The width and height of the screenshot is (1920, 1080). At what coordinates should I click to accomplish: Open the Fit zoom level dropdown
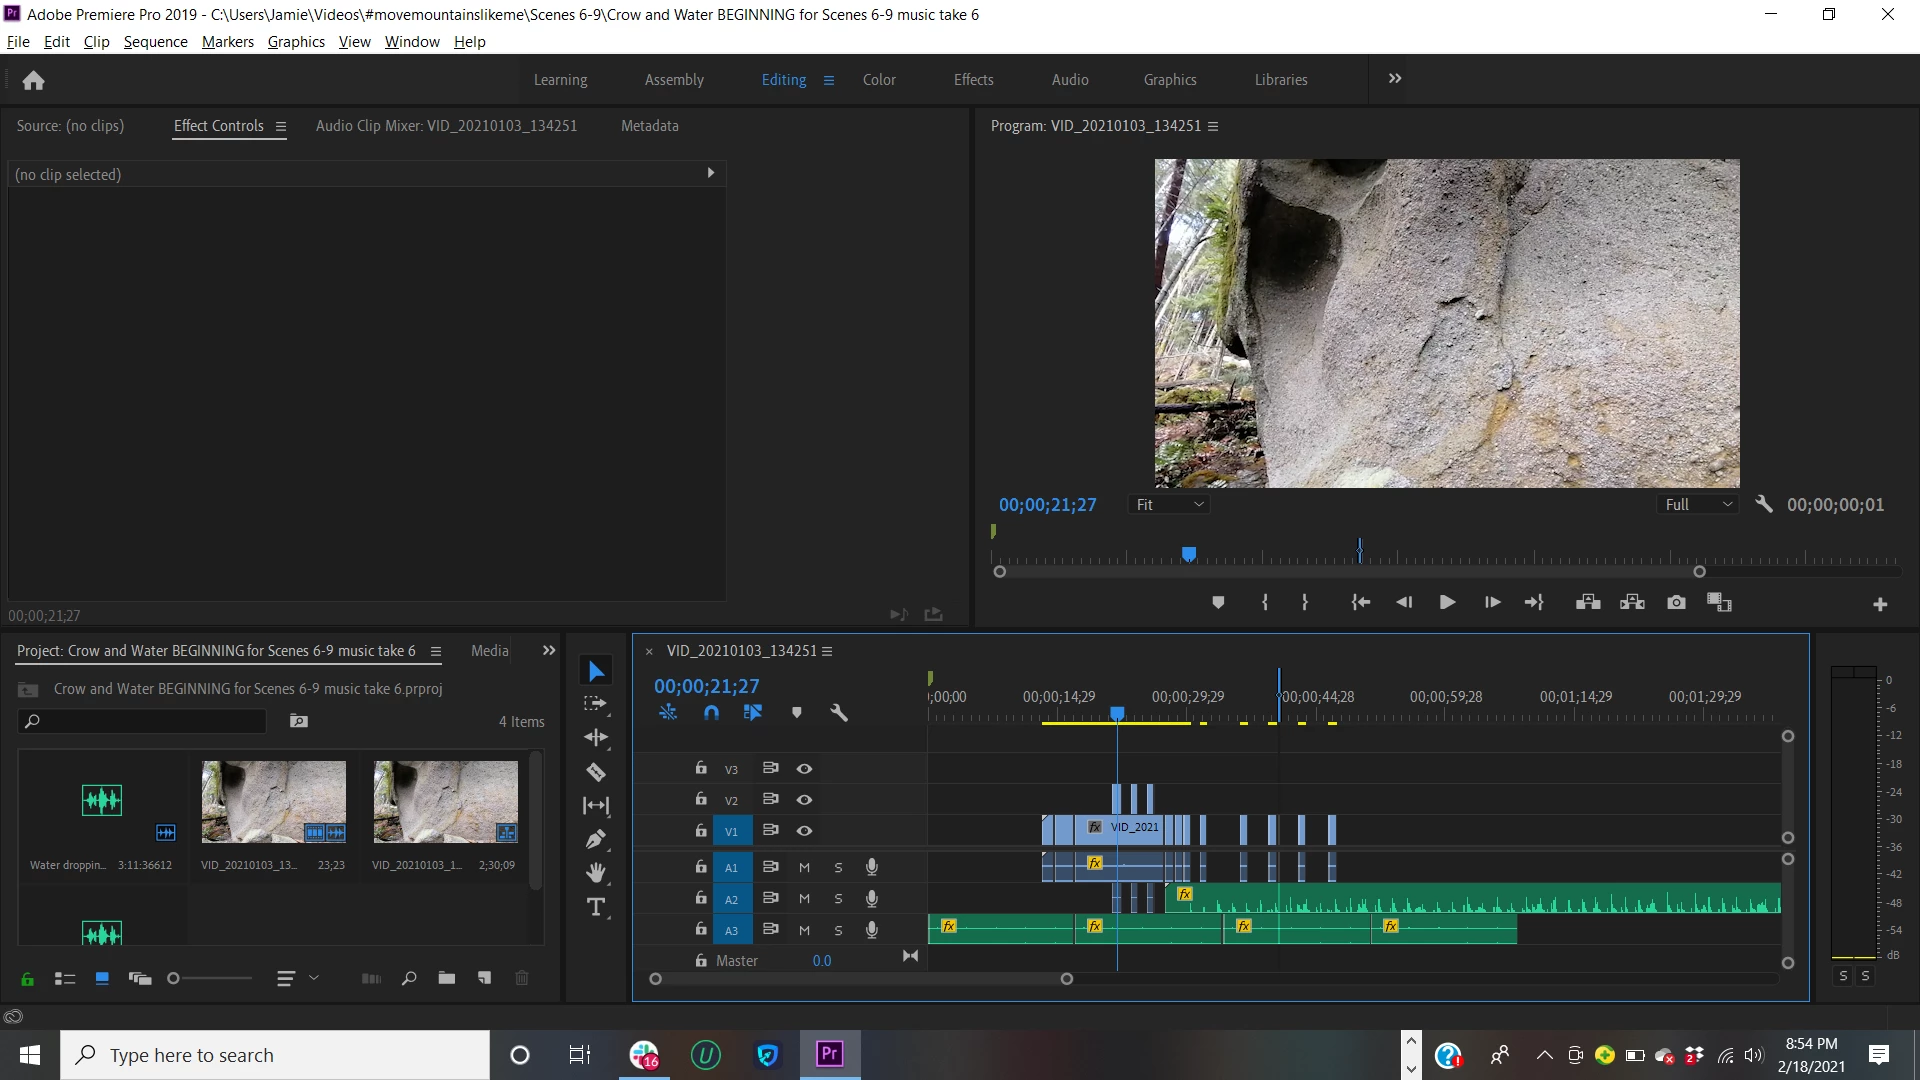(1169, 505)
